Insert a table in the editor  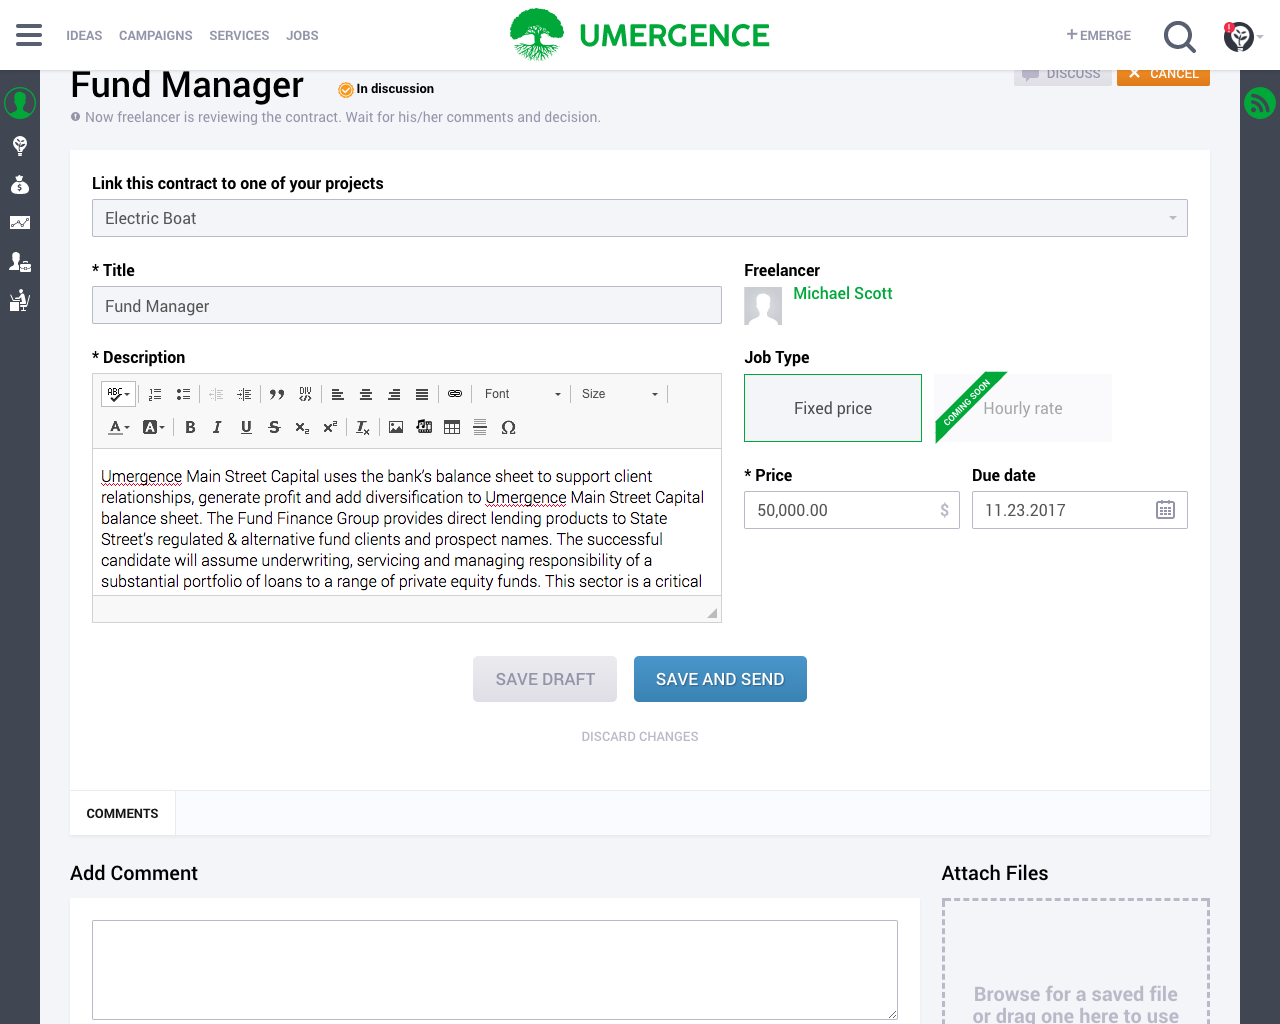click(451, 427)
